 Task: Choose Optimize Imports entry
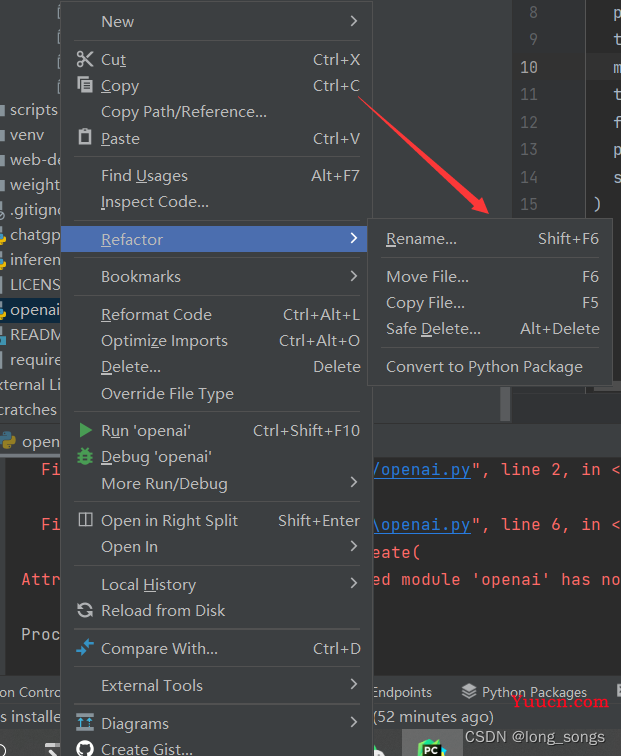click(x=217, y=341)
